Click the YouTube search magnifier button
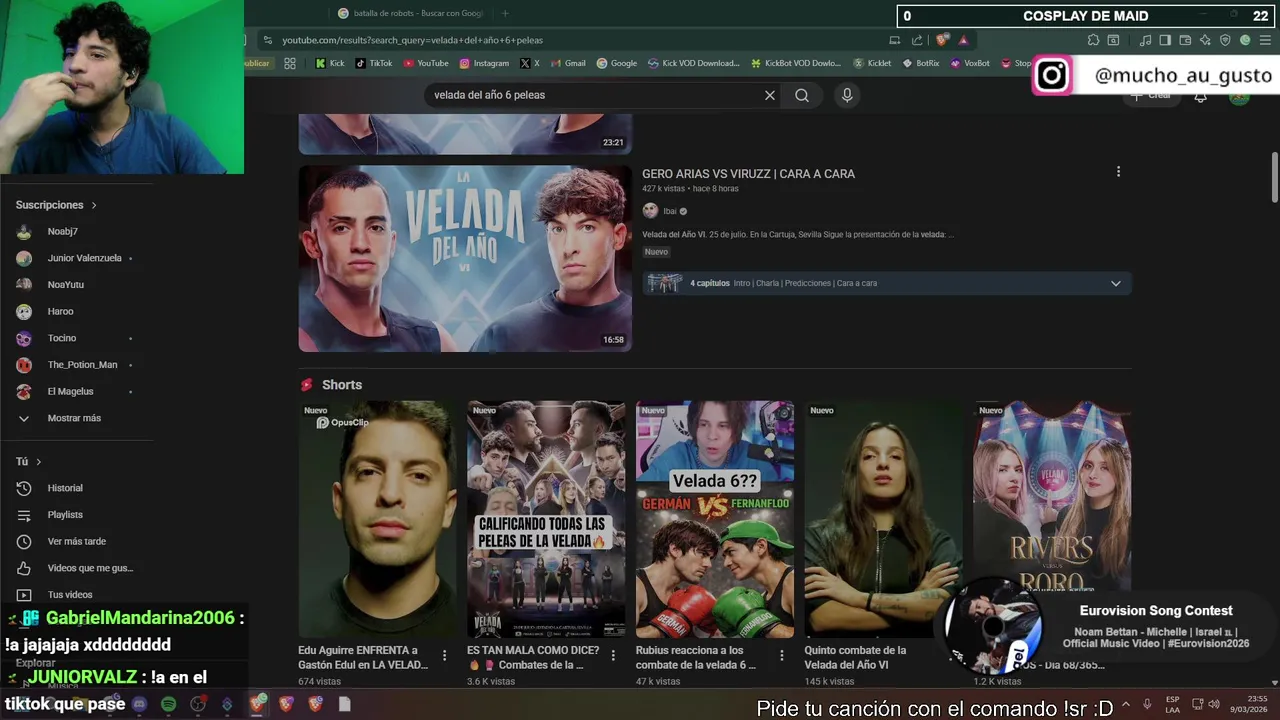1280x720 pixels. [802, 95]
